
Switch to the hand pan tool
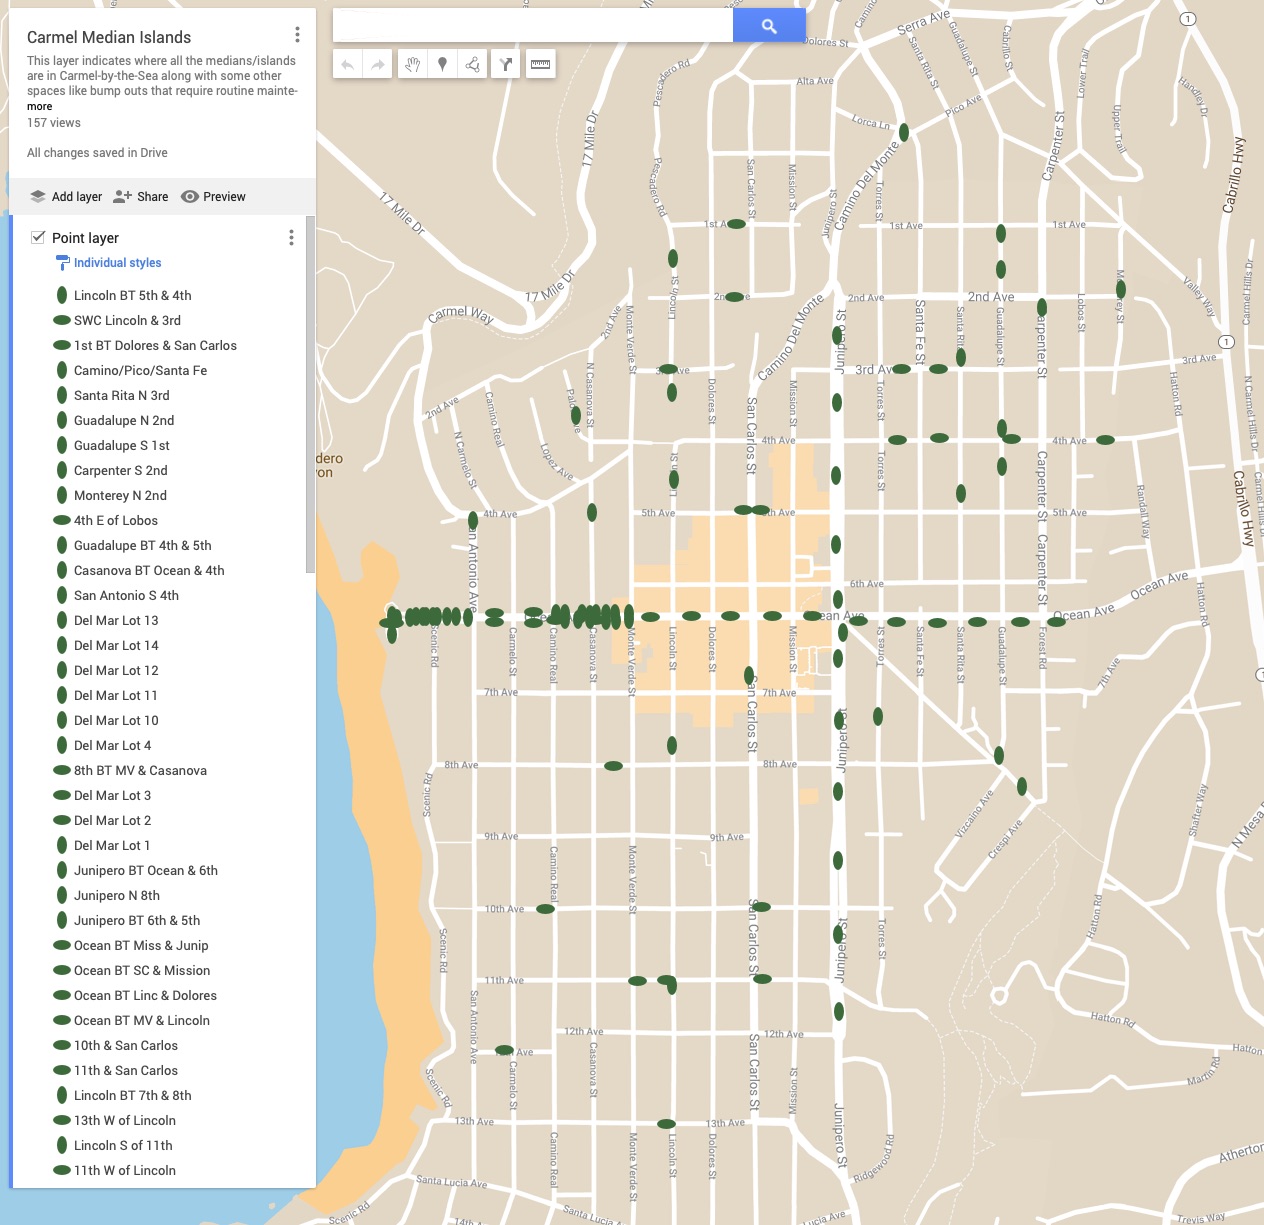point(412,63)
